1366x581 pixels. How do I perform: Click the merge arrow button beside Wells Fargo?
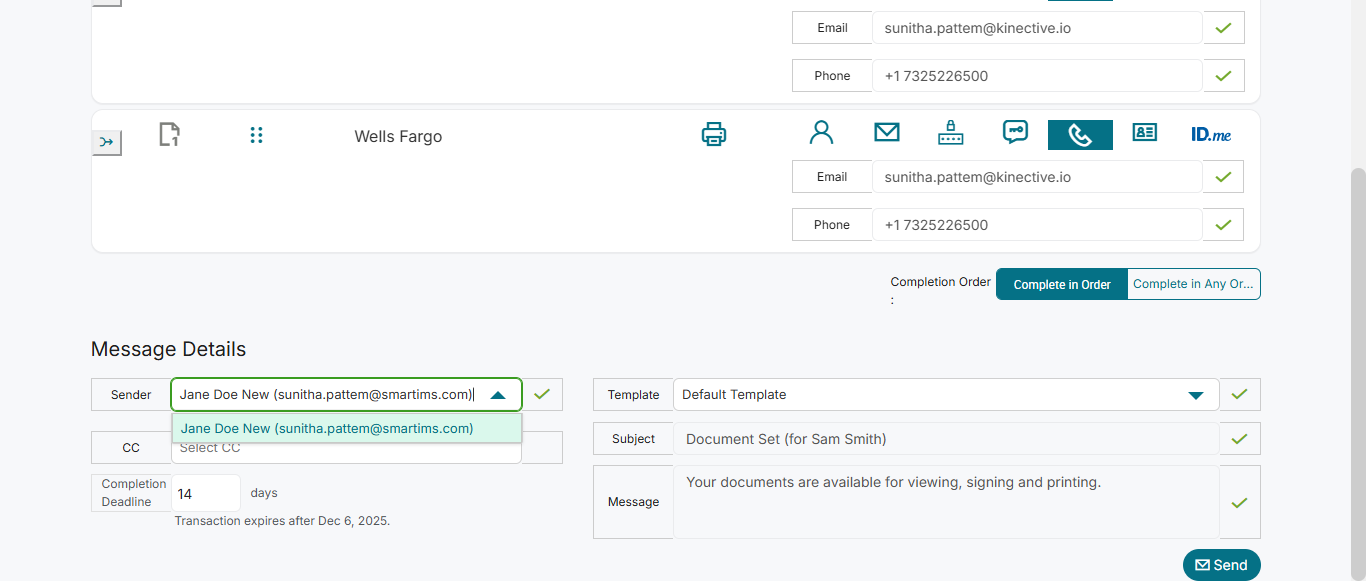click(x=107, y=143)
